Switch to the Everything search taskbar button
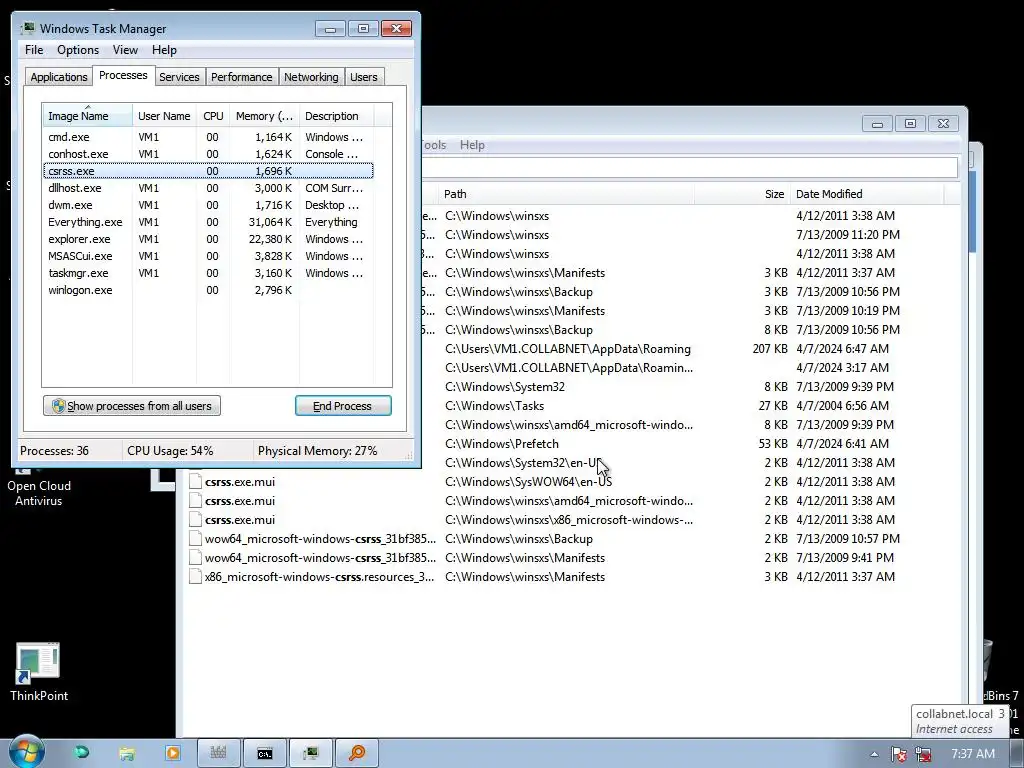Viewport: 1024px width, 768px height. (357, 753)
